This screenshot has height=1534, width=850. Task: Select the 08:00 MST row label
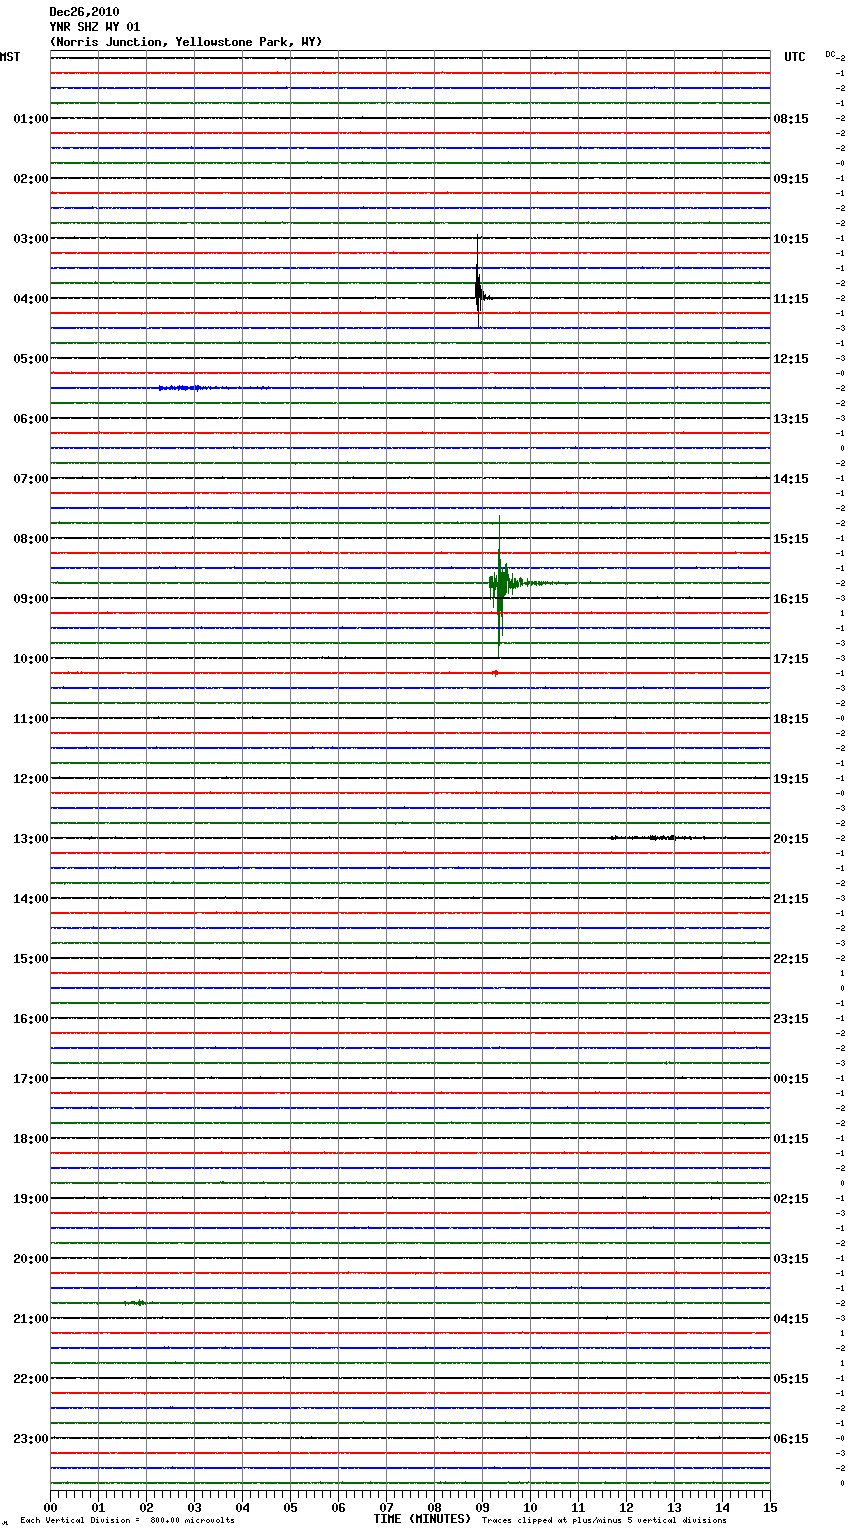(31, 539)
